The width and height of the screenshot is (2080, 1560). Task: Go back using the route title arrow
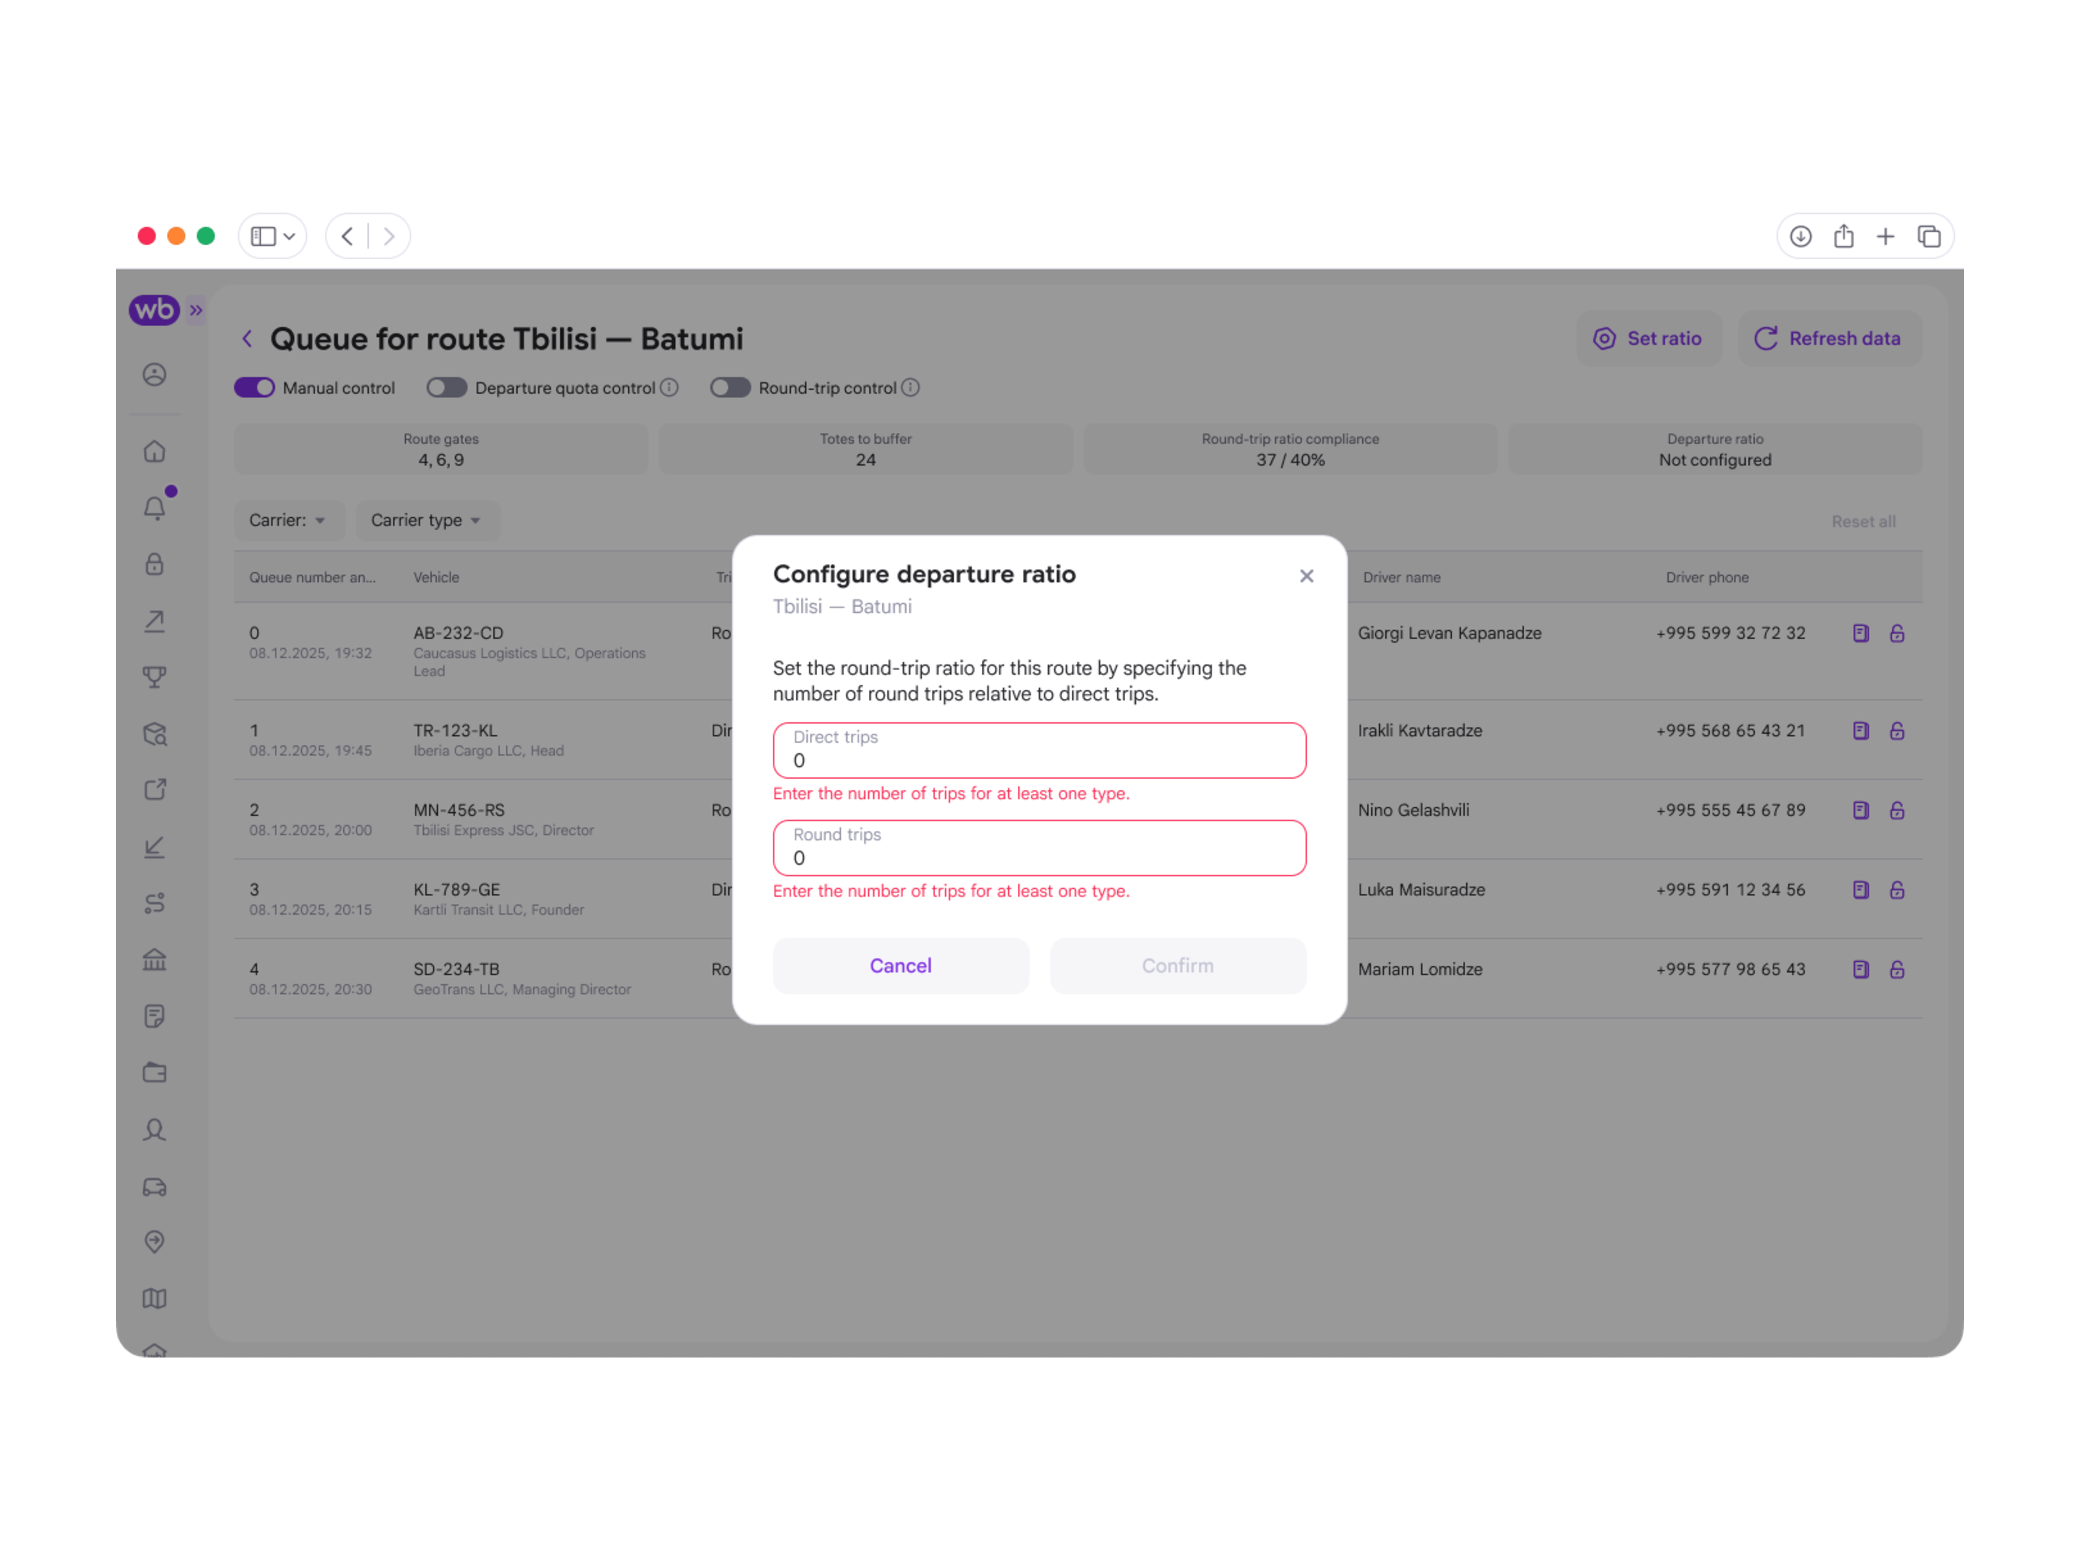point(247,339)
